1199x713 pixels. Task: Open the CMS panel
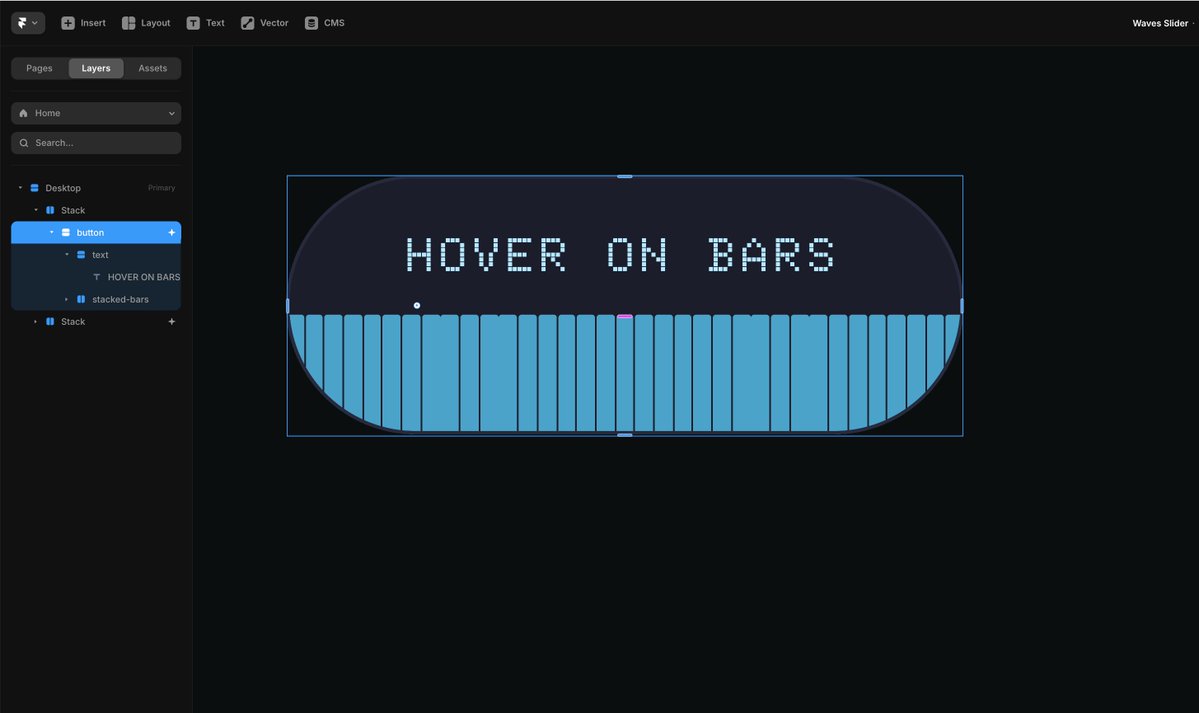pos(324,22)
